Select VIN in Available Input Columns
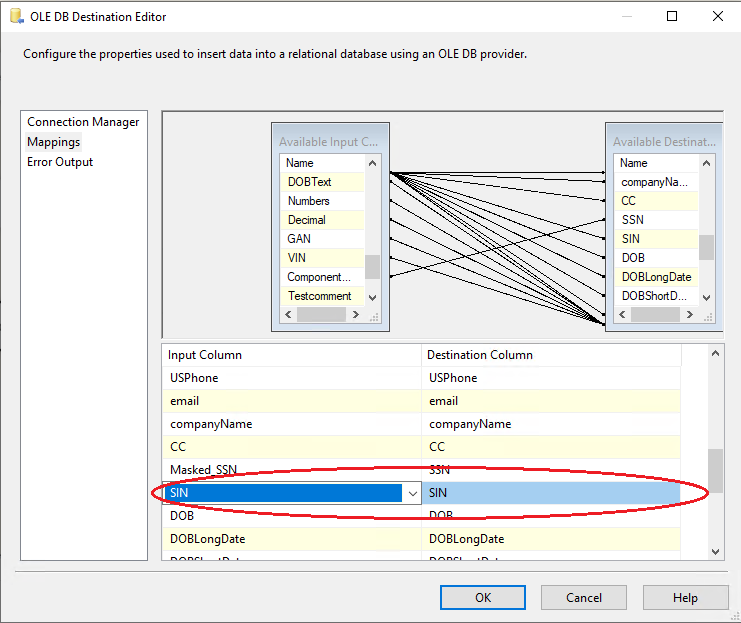The height and width of the screenshot is (623, 741). [x=297, y=258]
